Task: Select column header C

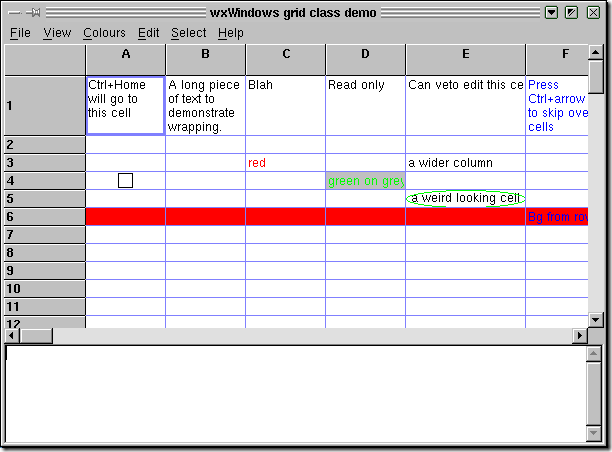Action: tap(286, 60)
